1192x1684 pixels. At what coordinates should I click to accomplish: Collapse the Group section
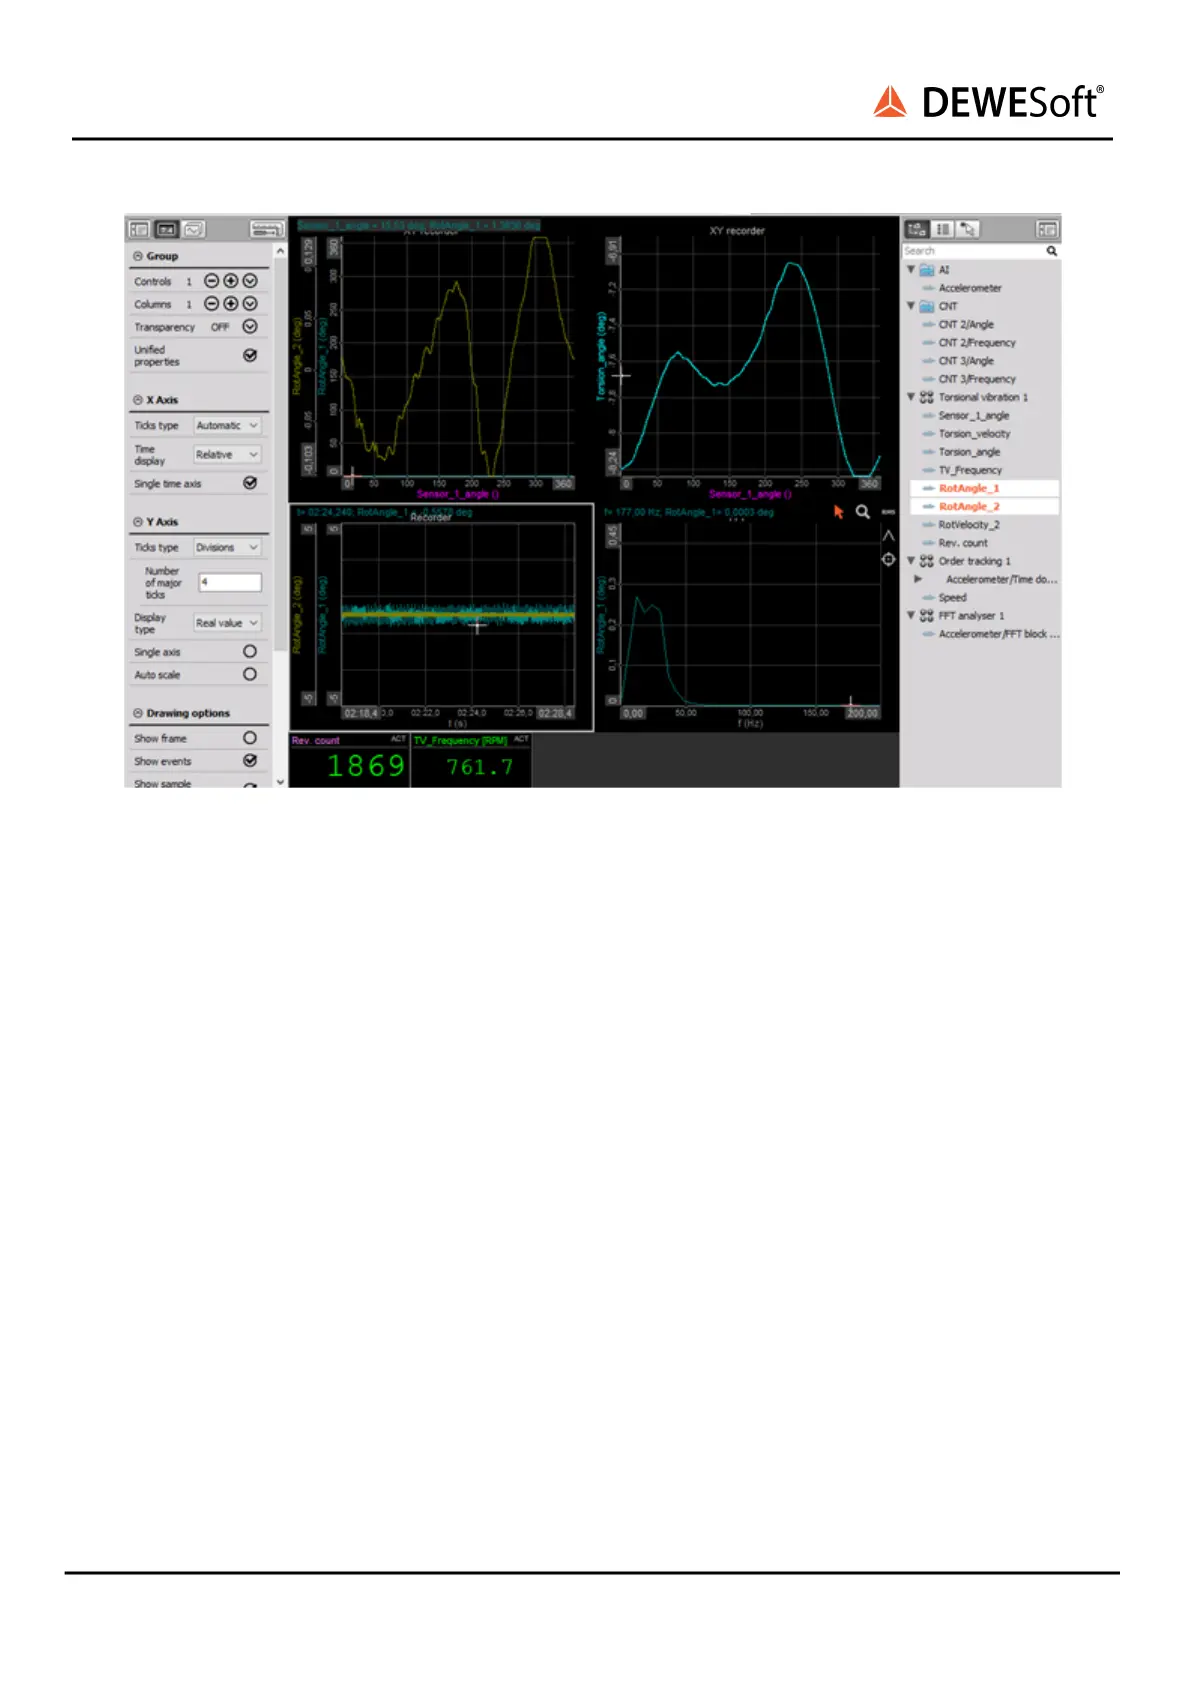coord(138,256)
